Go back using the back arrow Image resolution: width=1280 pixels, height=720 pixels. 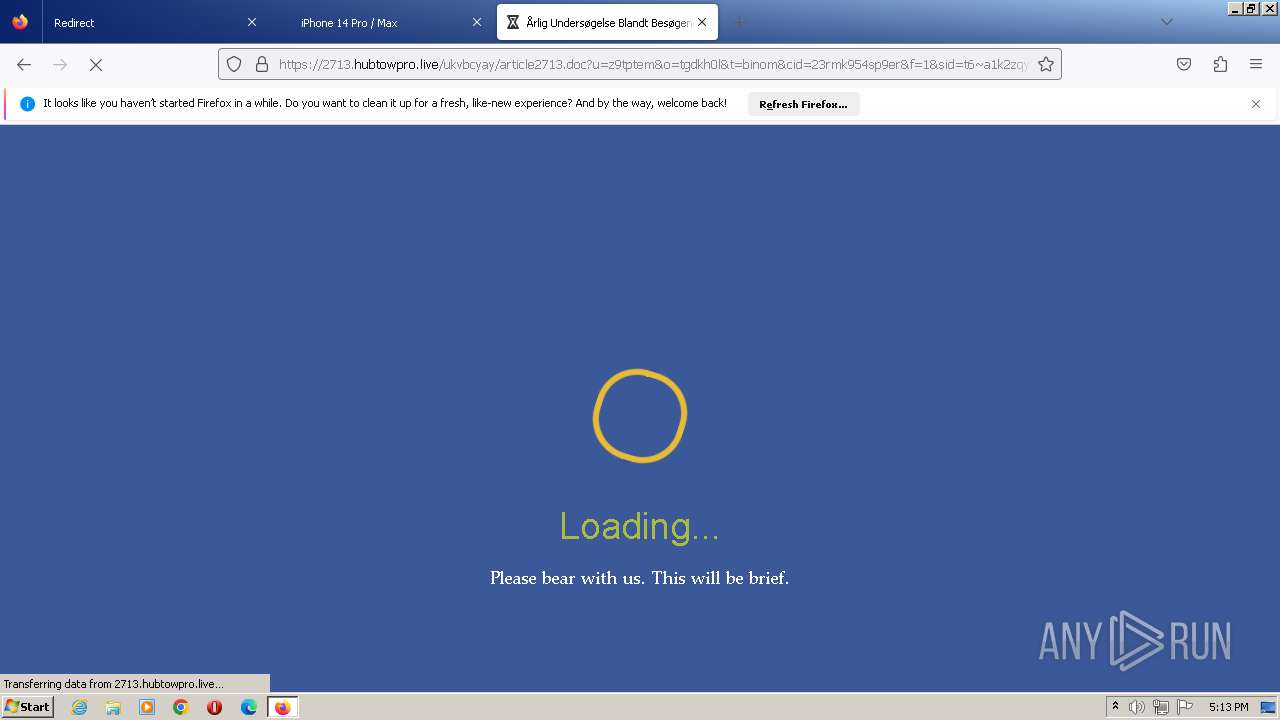pyautogui.click(x=24, y=64)
